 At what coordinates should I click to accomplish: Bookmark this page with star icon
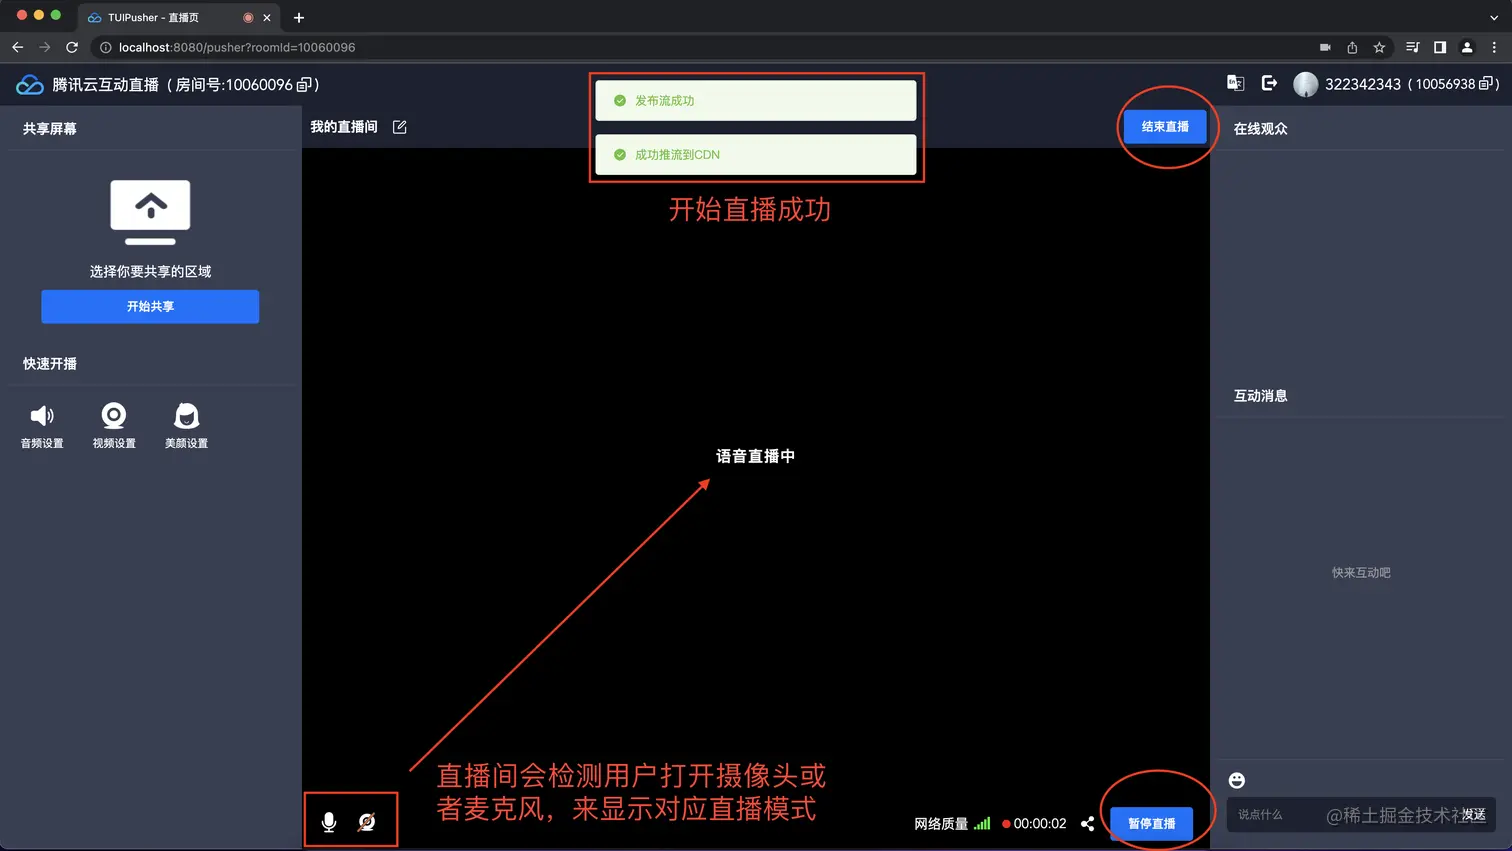(1379, 47)
